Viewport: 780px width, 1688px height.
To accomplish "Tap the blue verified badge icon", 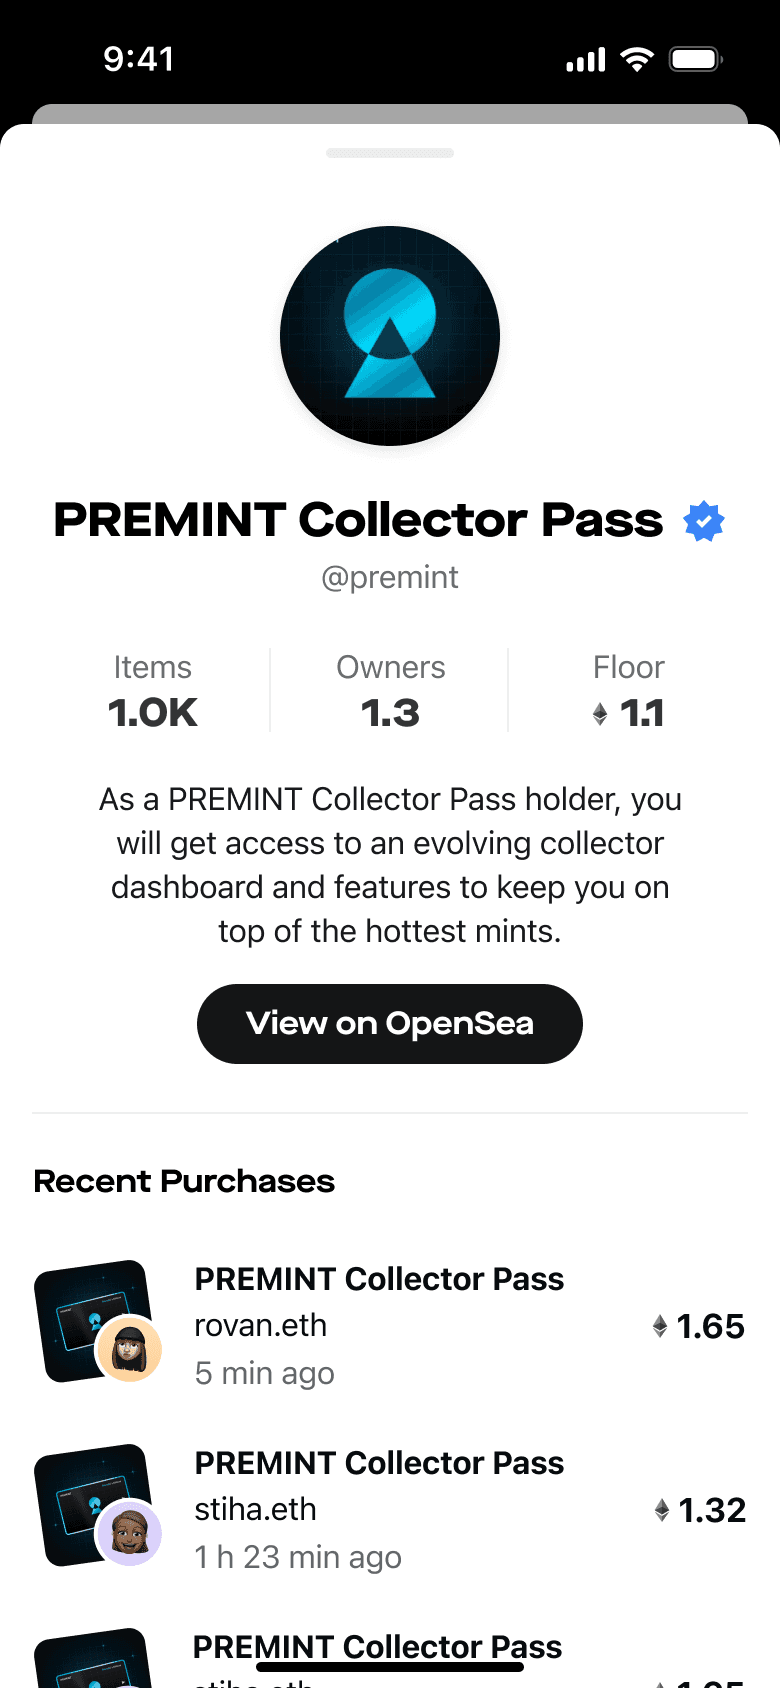I will pos(704,521).
